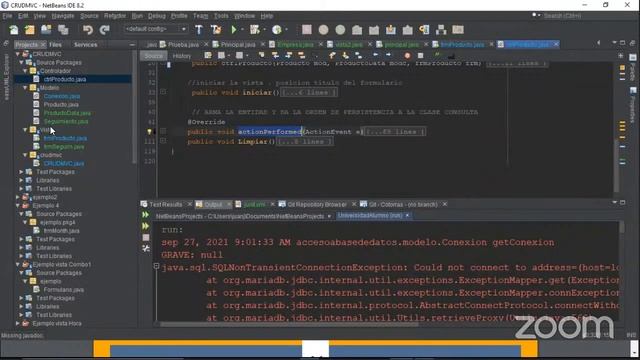
Task: Click the Debug Project toolbar icon
Action: point(255,30)
